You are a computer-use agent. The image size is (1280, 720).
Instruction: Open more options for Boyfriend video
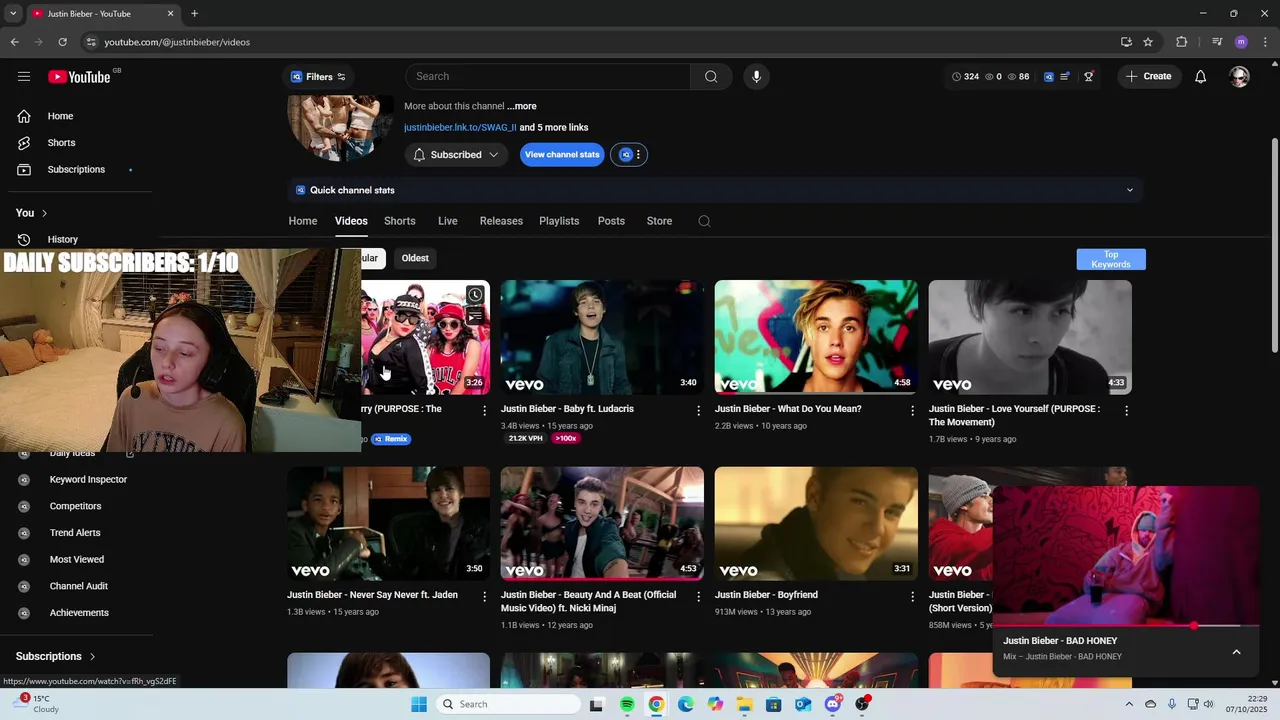coord(912,597)
